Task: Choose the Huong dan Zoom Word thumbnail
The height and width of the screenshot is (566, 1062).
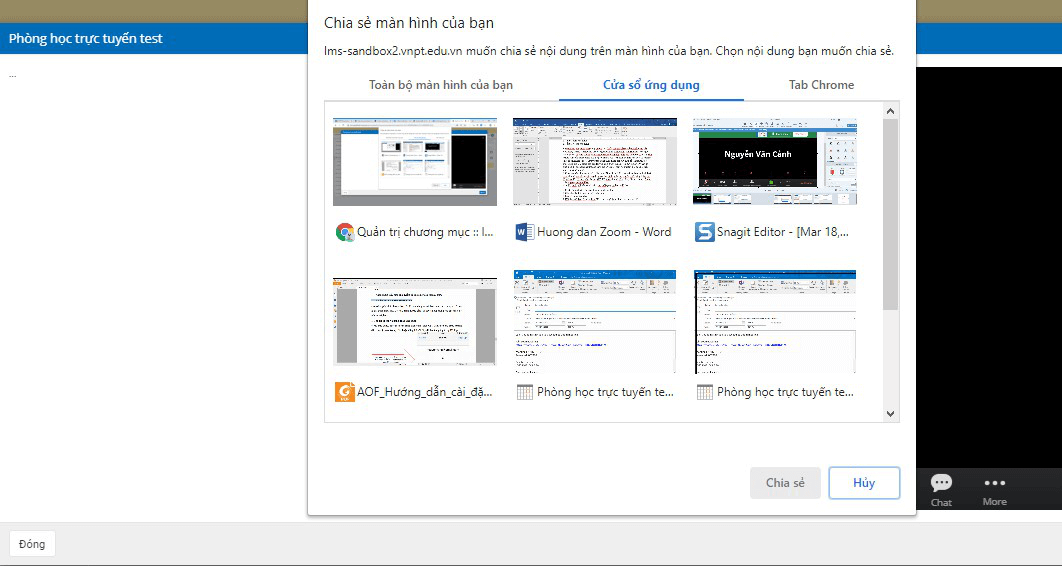Action: click(594, 161)
